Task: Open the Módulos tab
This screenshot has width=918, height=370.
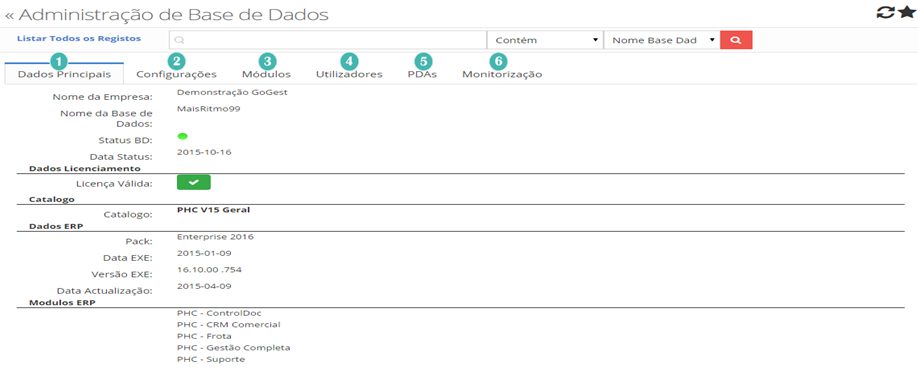Action: click(266, 74)
